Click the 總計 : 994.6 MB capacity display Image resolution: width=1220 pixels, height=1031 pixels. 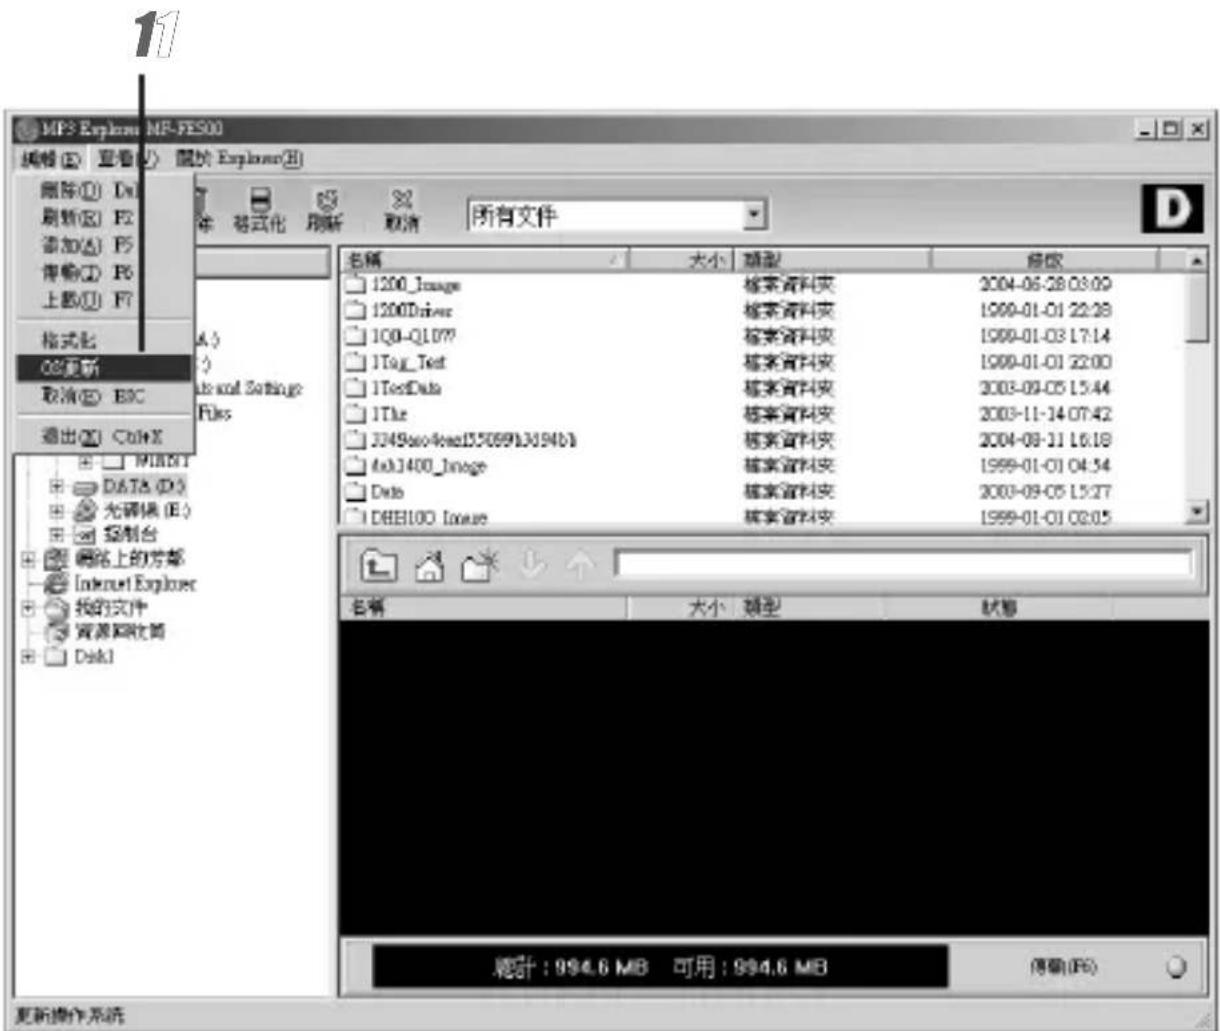[x=571, y=967]
